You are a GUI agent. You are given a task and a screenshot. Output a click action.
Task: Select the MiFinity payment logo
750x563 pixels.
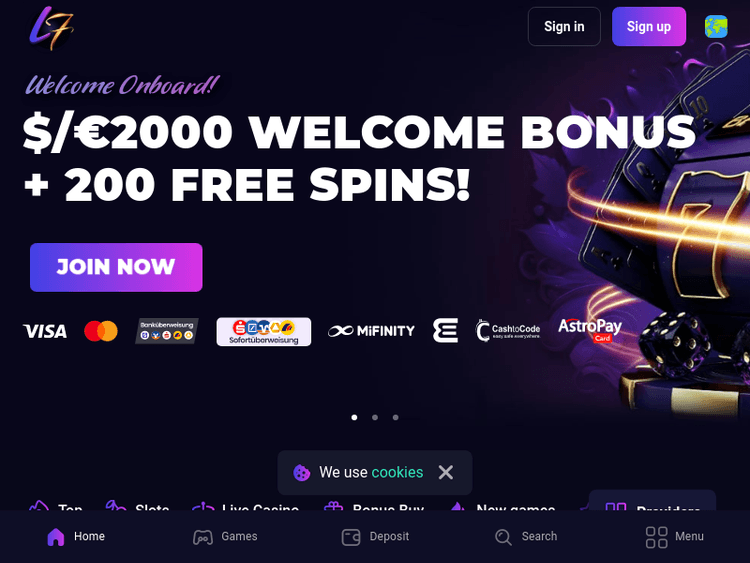[371, 331]
